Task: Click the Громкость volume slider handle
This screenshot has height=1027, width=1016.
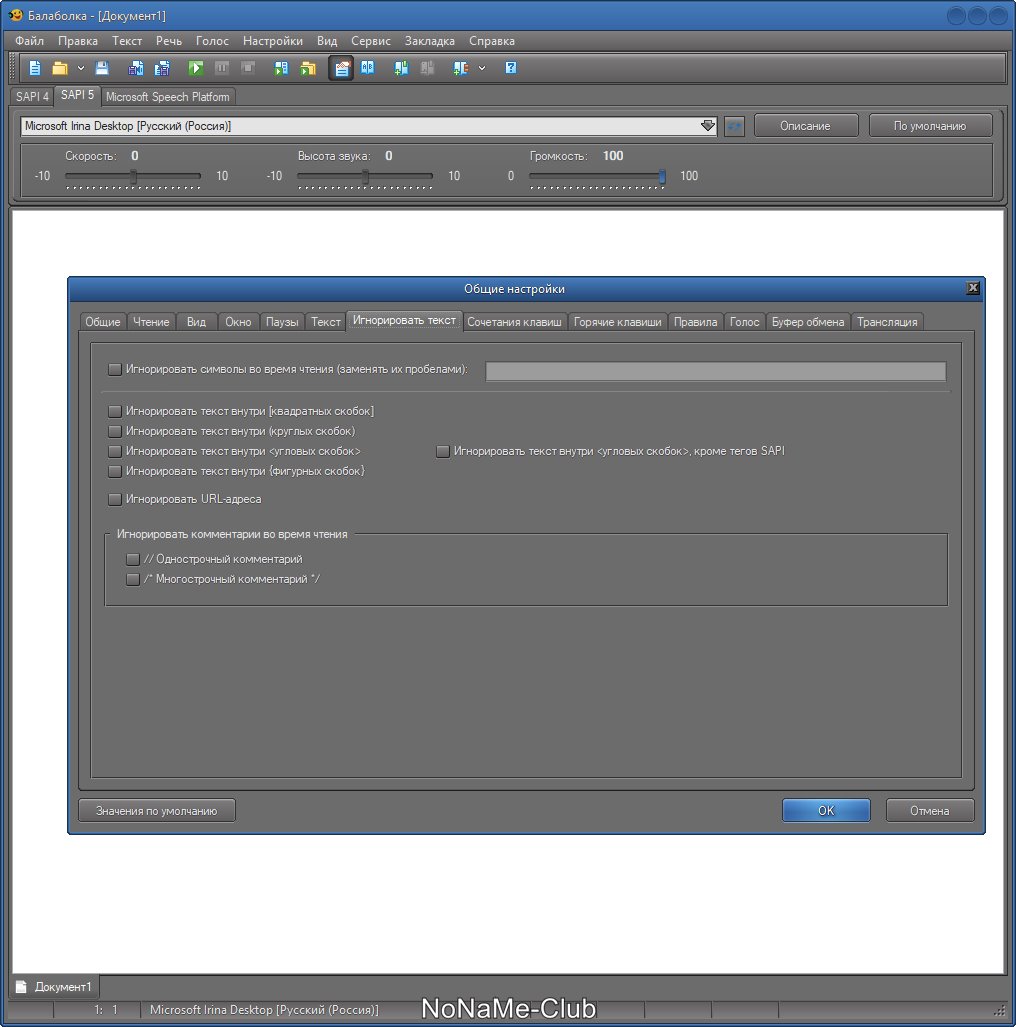Action: pos(662,176)
